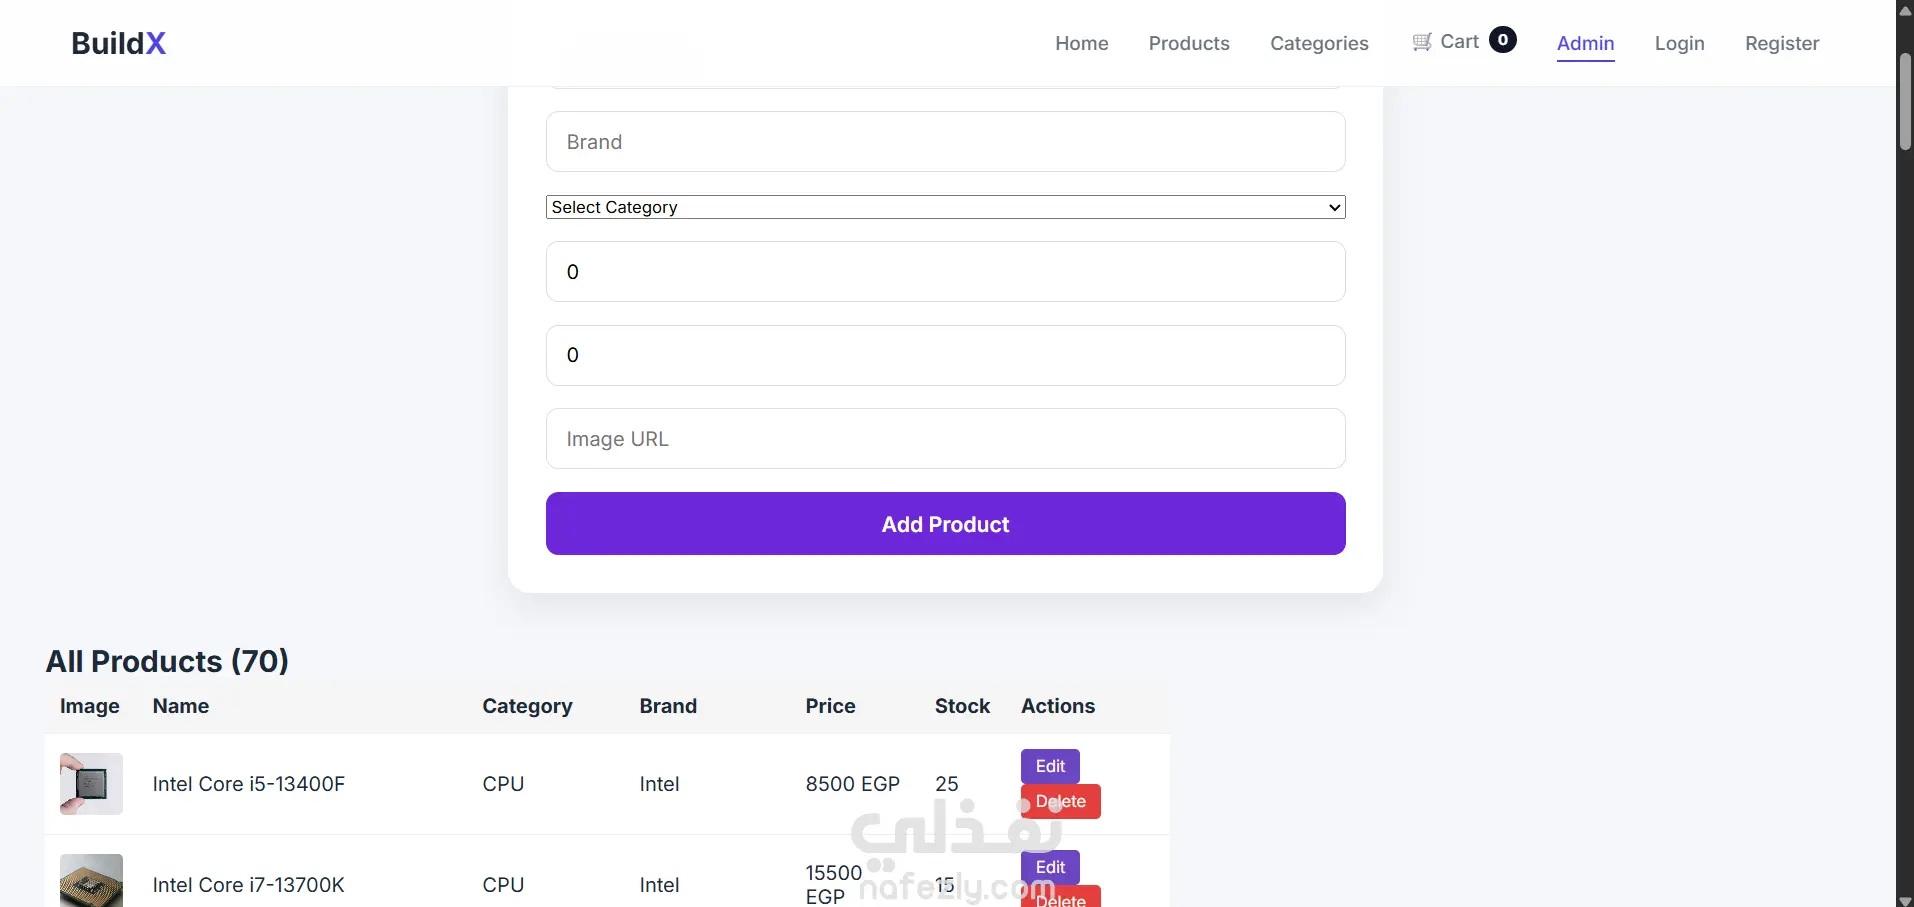Image resolution: width=1914 pixels, height=907 pixels.
Task: Open the Register page
Action: tap(1781, 43)
